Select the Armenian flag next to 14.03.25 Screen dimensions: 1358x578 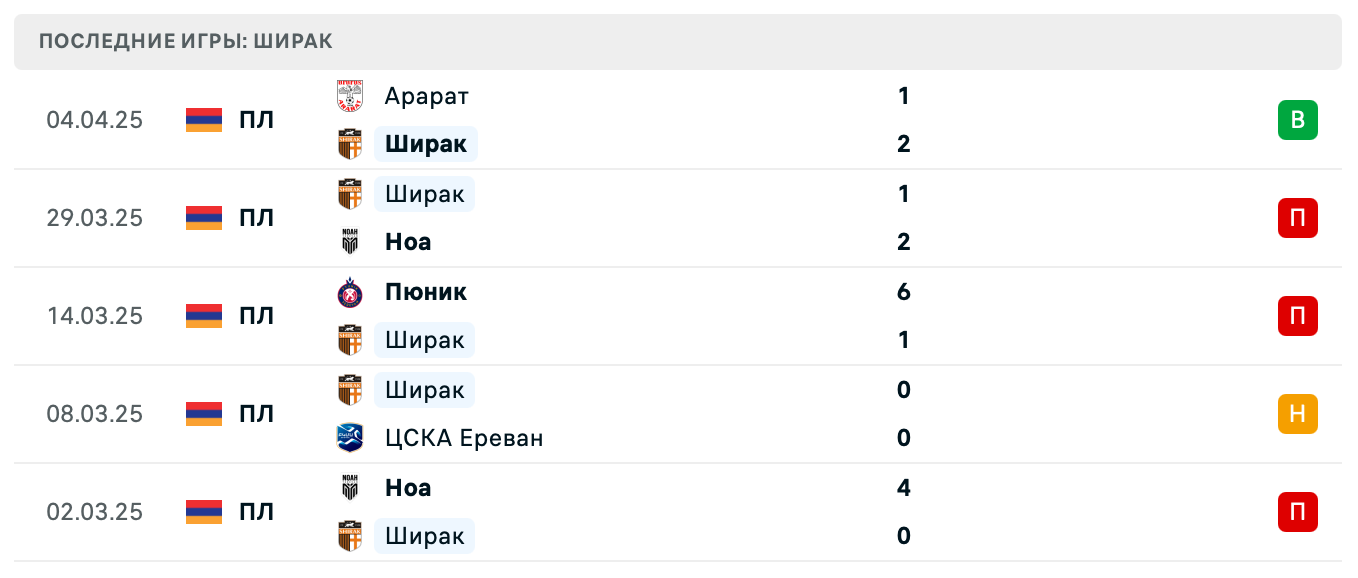point(203,316)
